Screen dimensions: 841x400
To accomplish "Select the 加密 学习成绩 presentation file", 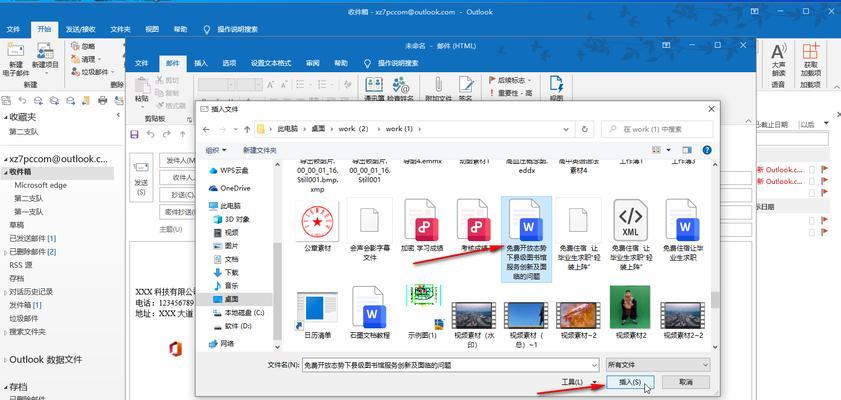I will pos(422,225).
